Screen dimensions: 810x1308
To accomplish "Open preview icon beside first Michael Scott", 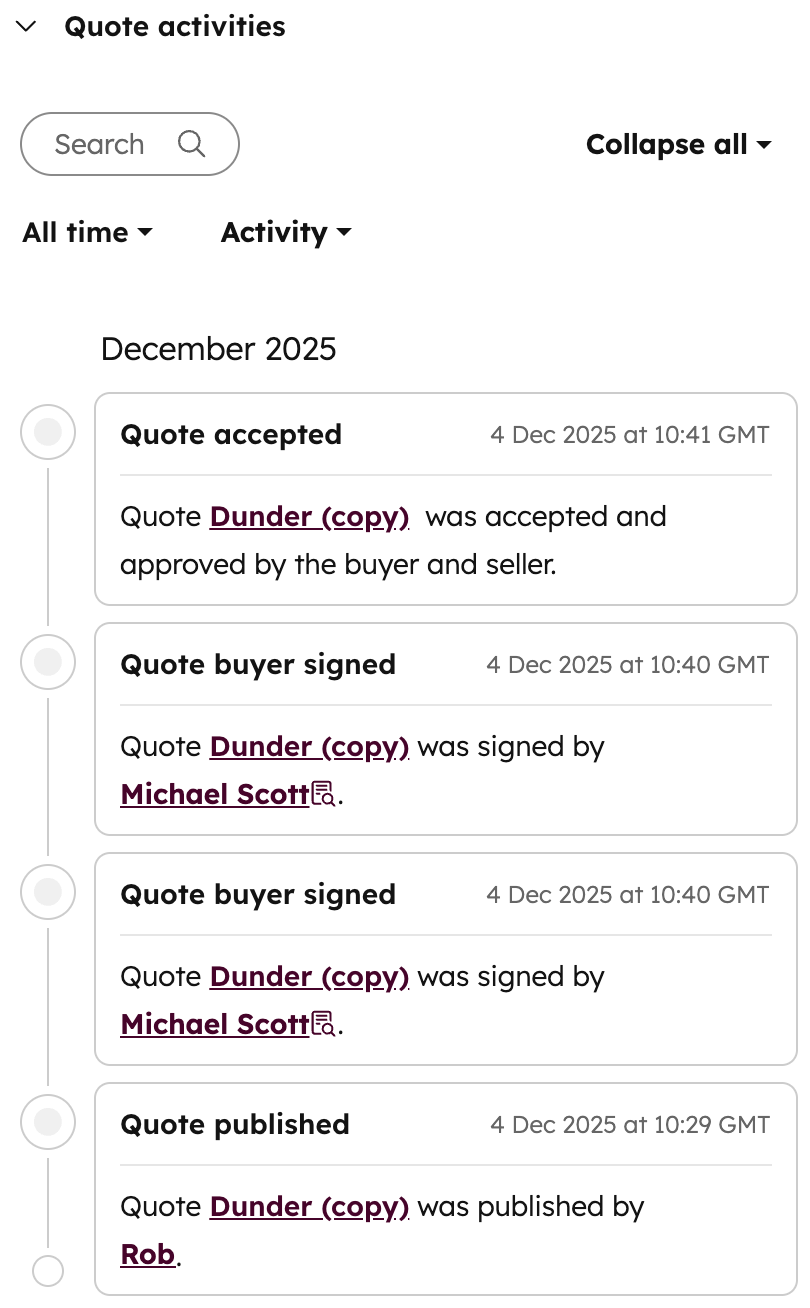I will [x=324, y=795].
